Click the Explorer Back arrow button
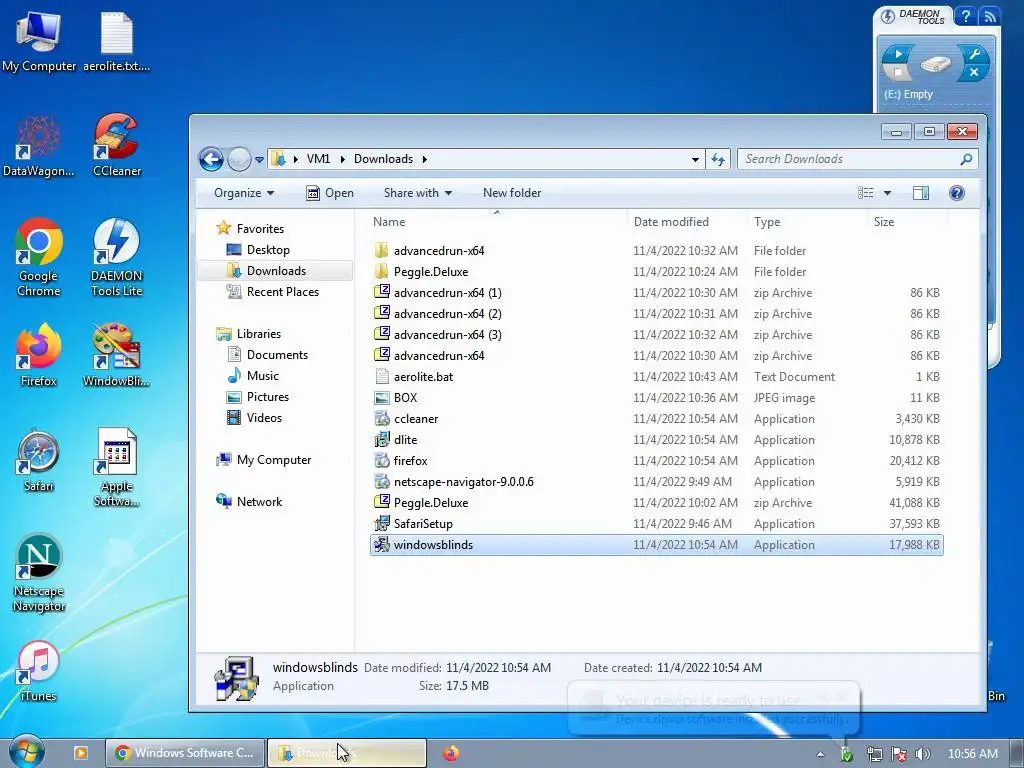 click(x=212, y=159)
